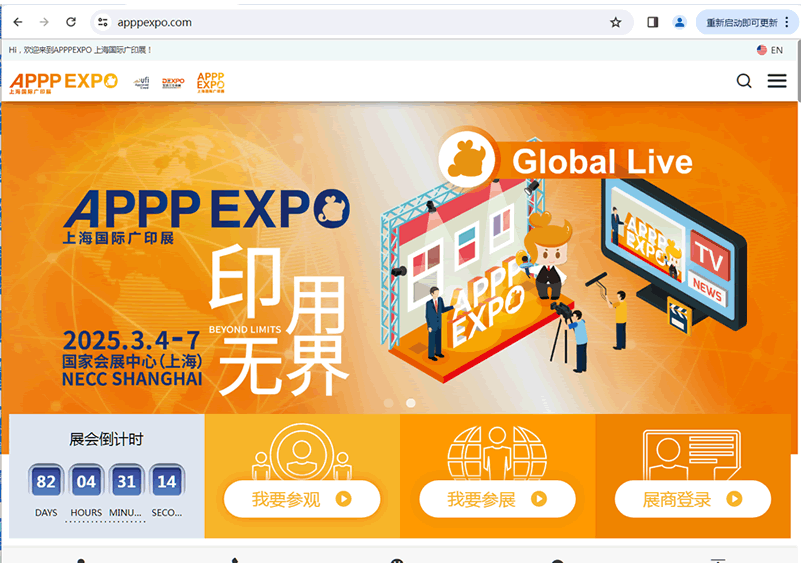Click the 我要参展 exhibit button
This screenshot has width=801, height=563.
click(x=498, y=499)
